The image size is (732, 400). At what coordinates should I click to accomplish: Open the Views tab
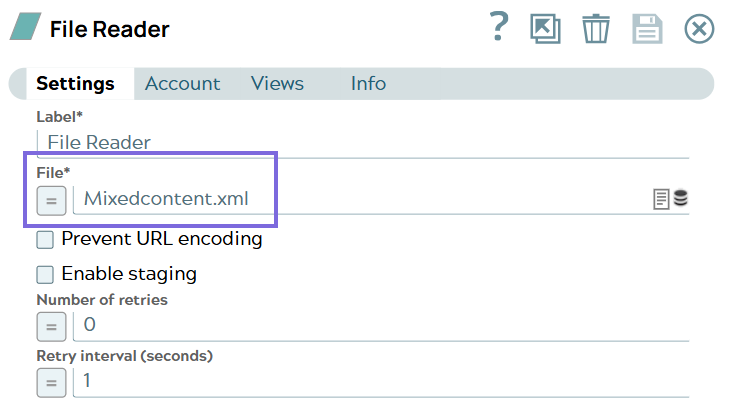coord(277,84)
